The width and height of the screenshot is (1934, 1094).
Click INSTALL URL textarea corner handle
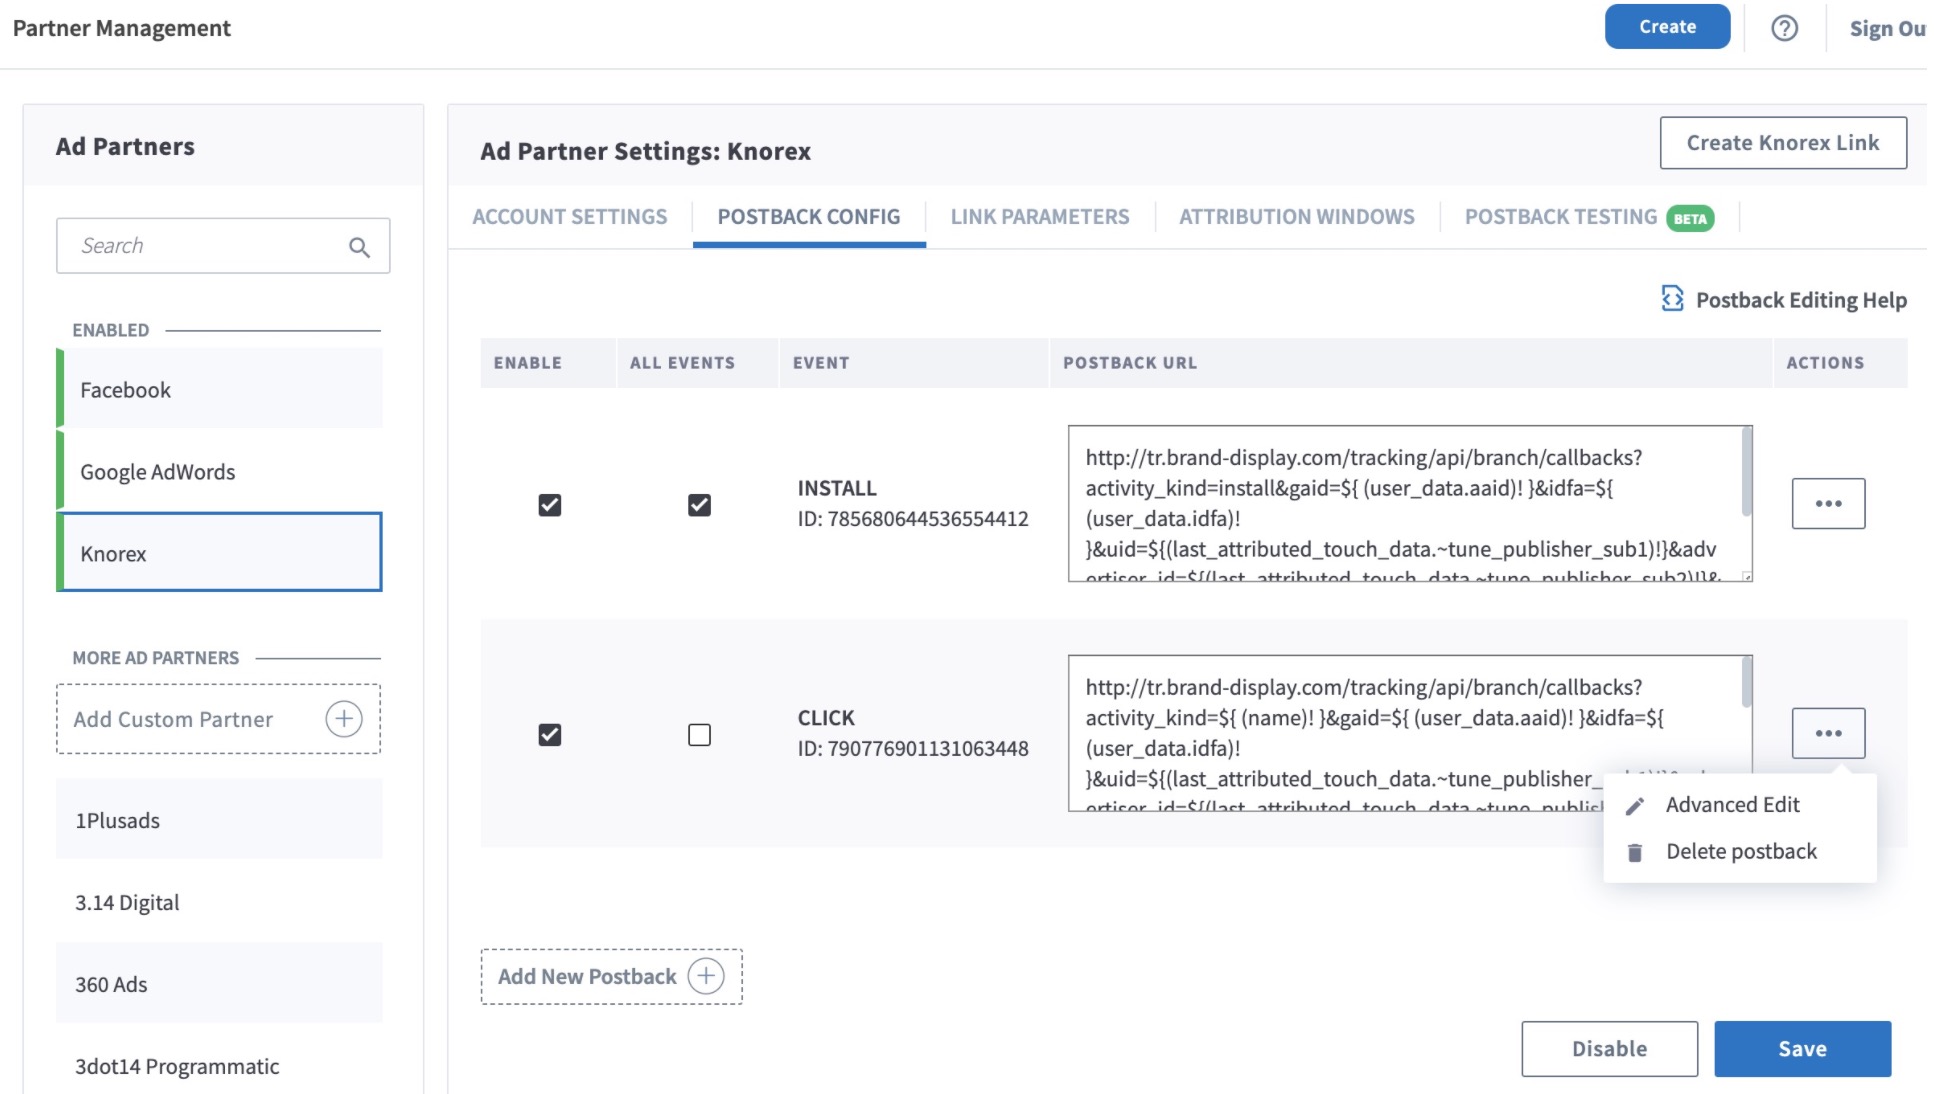click(x=1747, y=576)
